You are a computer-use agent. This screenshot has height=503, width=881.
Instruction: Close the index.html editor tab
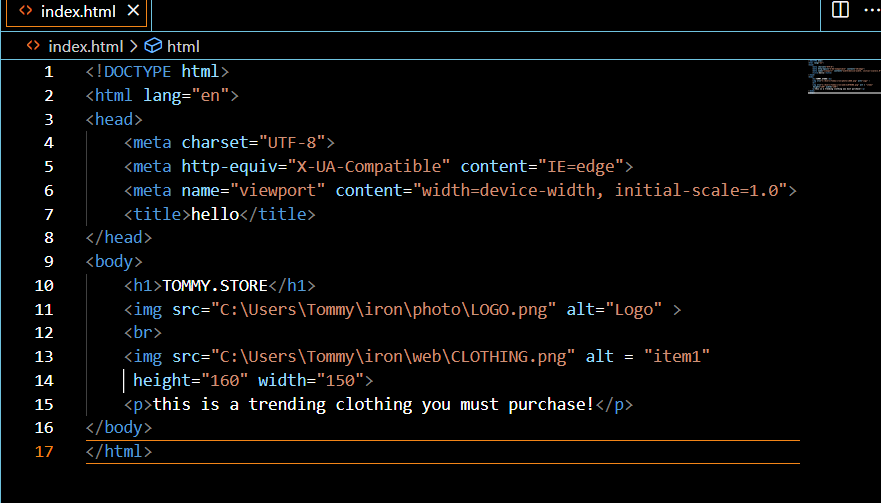pyautogui.click(x=133, y=11)
